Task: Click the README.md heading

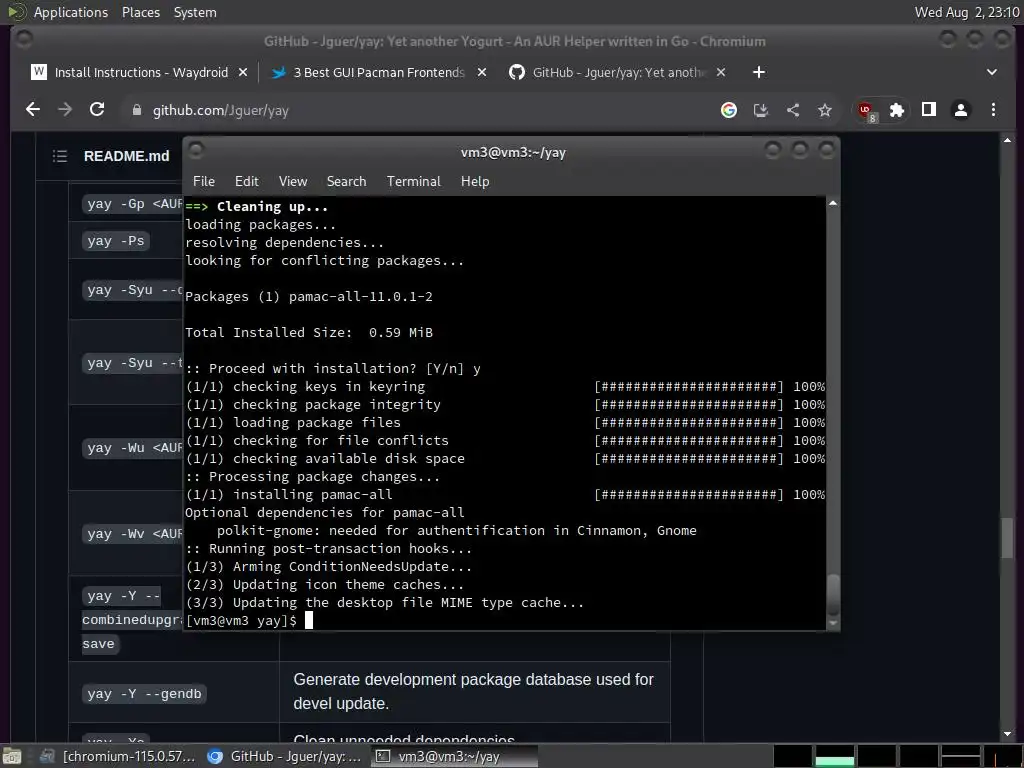Action: [126, 156]
